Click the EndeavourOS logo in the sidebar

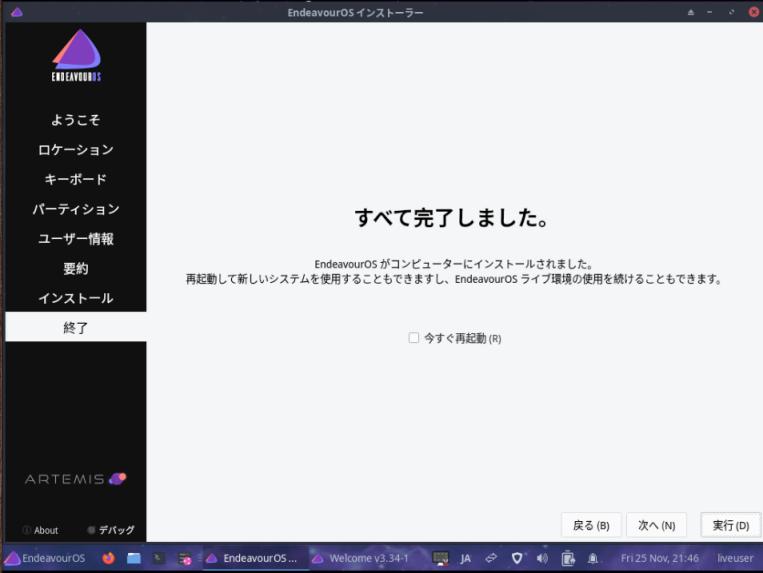76,55
